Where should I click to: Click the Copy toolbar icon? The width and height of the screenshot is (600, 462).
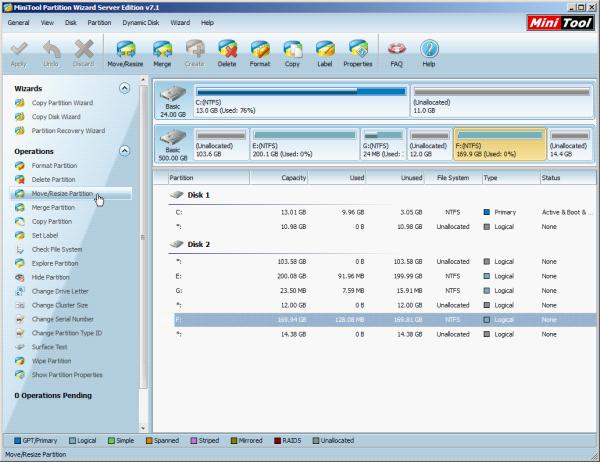(292, 53)
